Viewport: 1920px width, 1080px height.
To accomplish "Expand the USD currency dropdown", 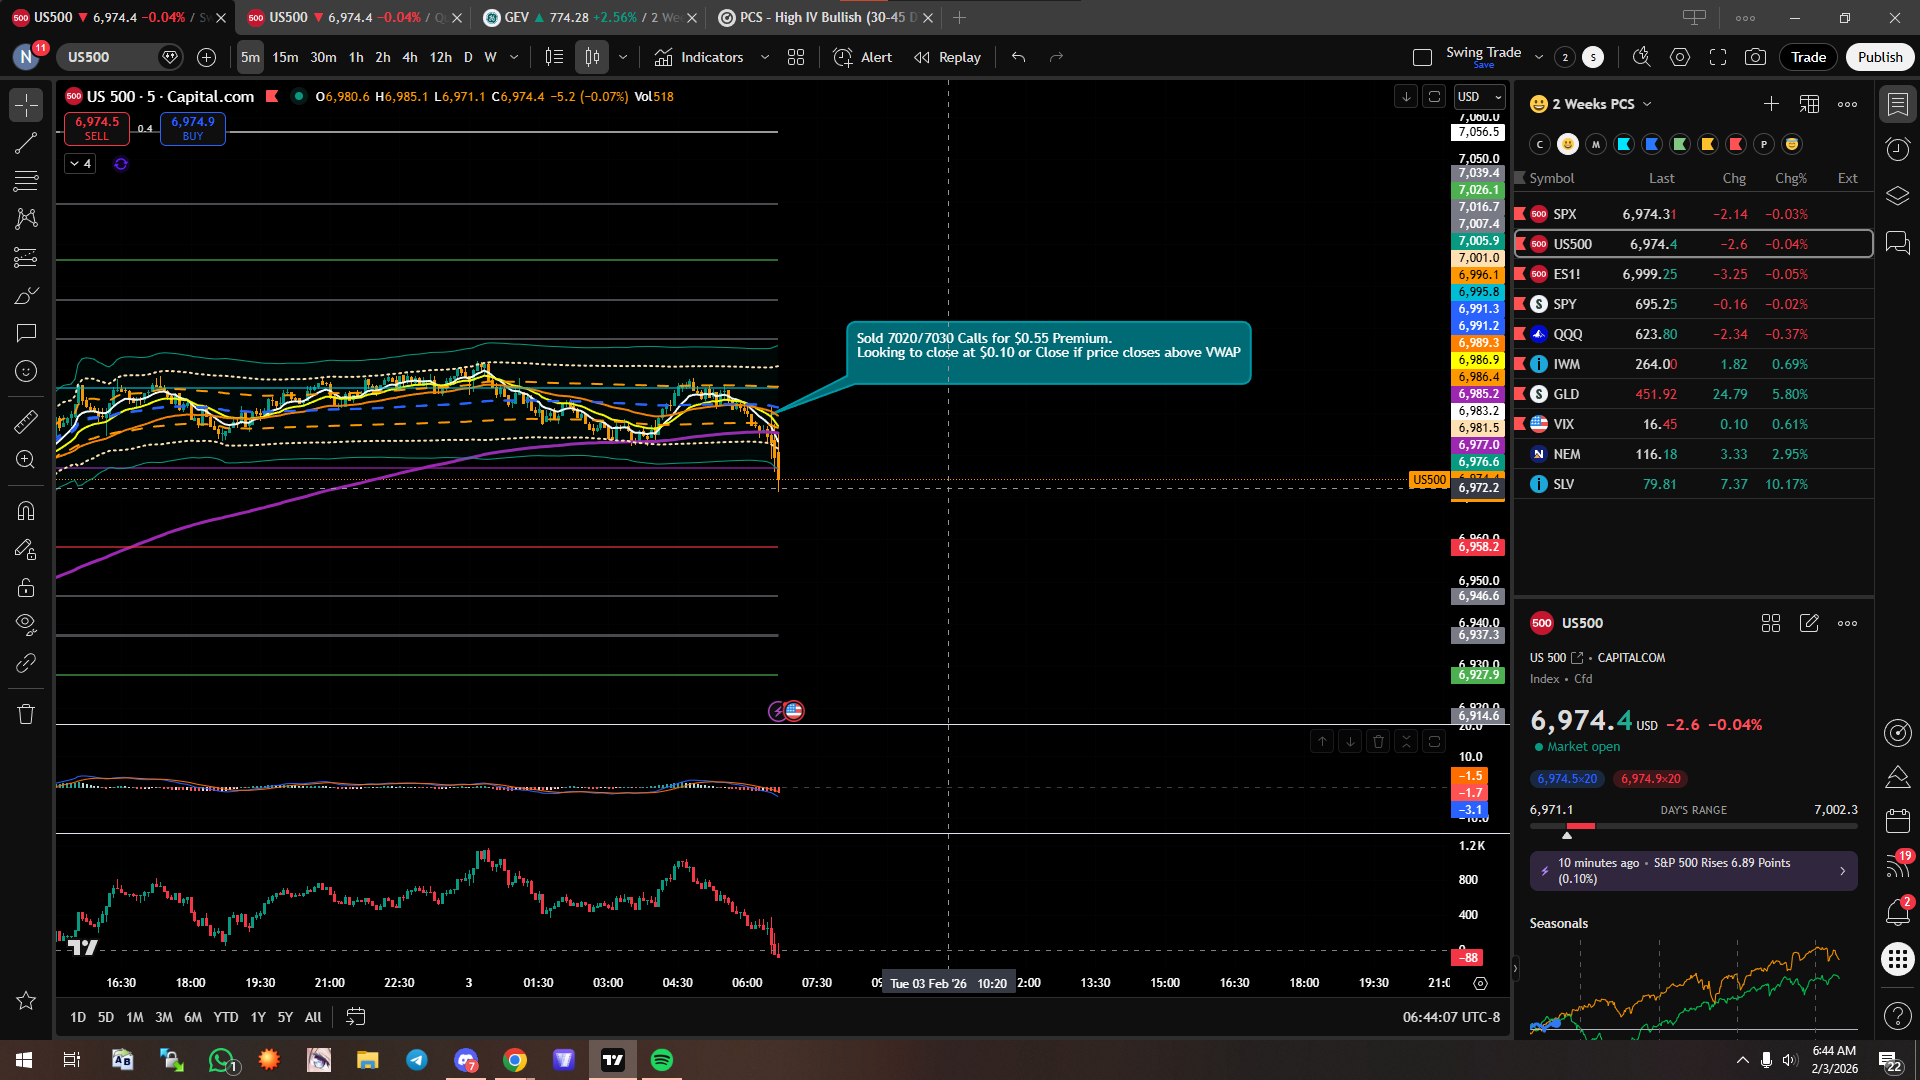I will (1480, 97).
